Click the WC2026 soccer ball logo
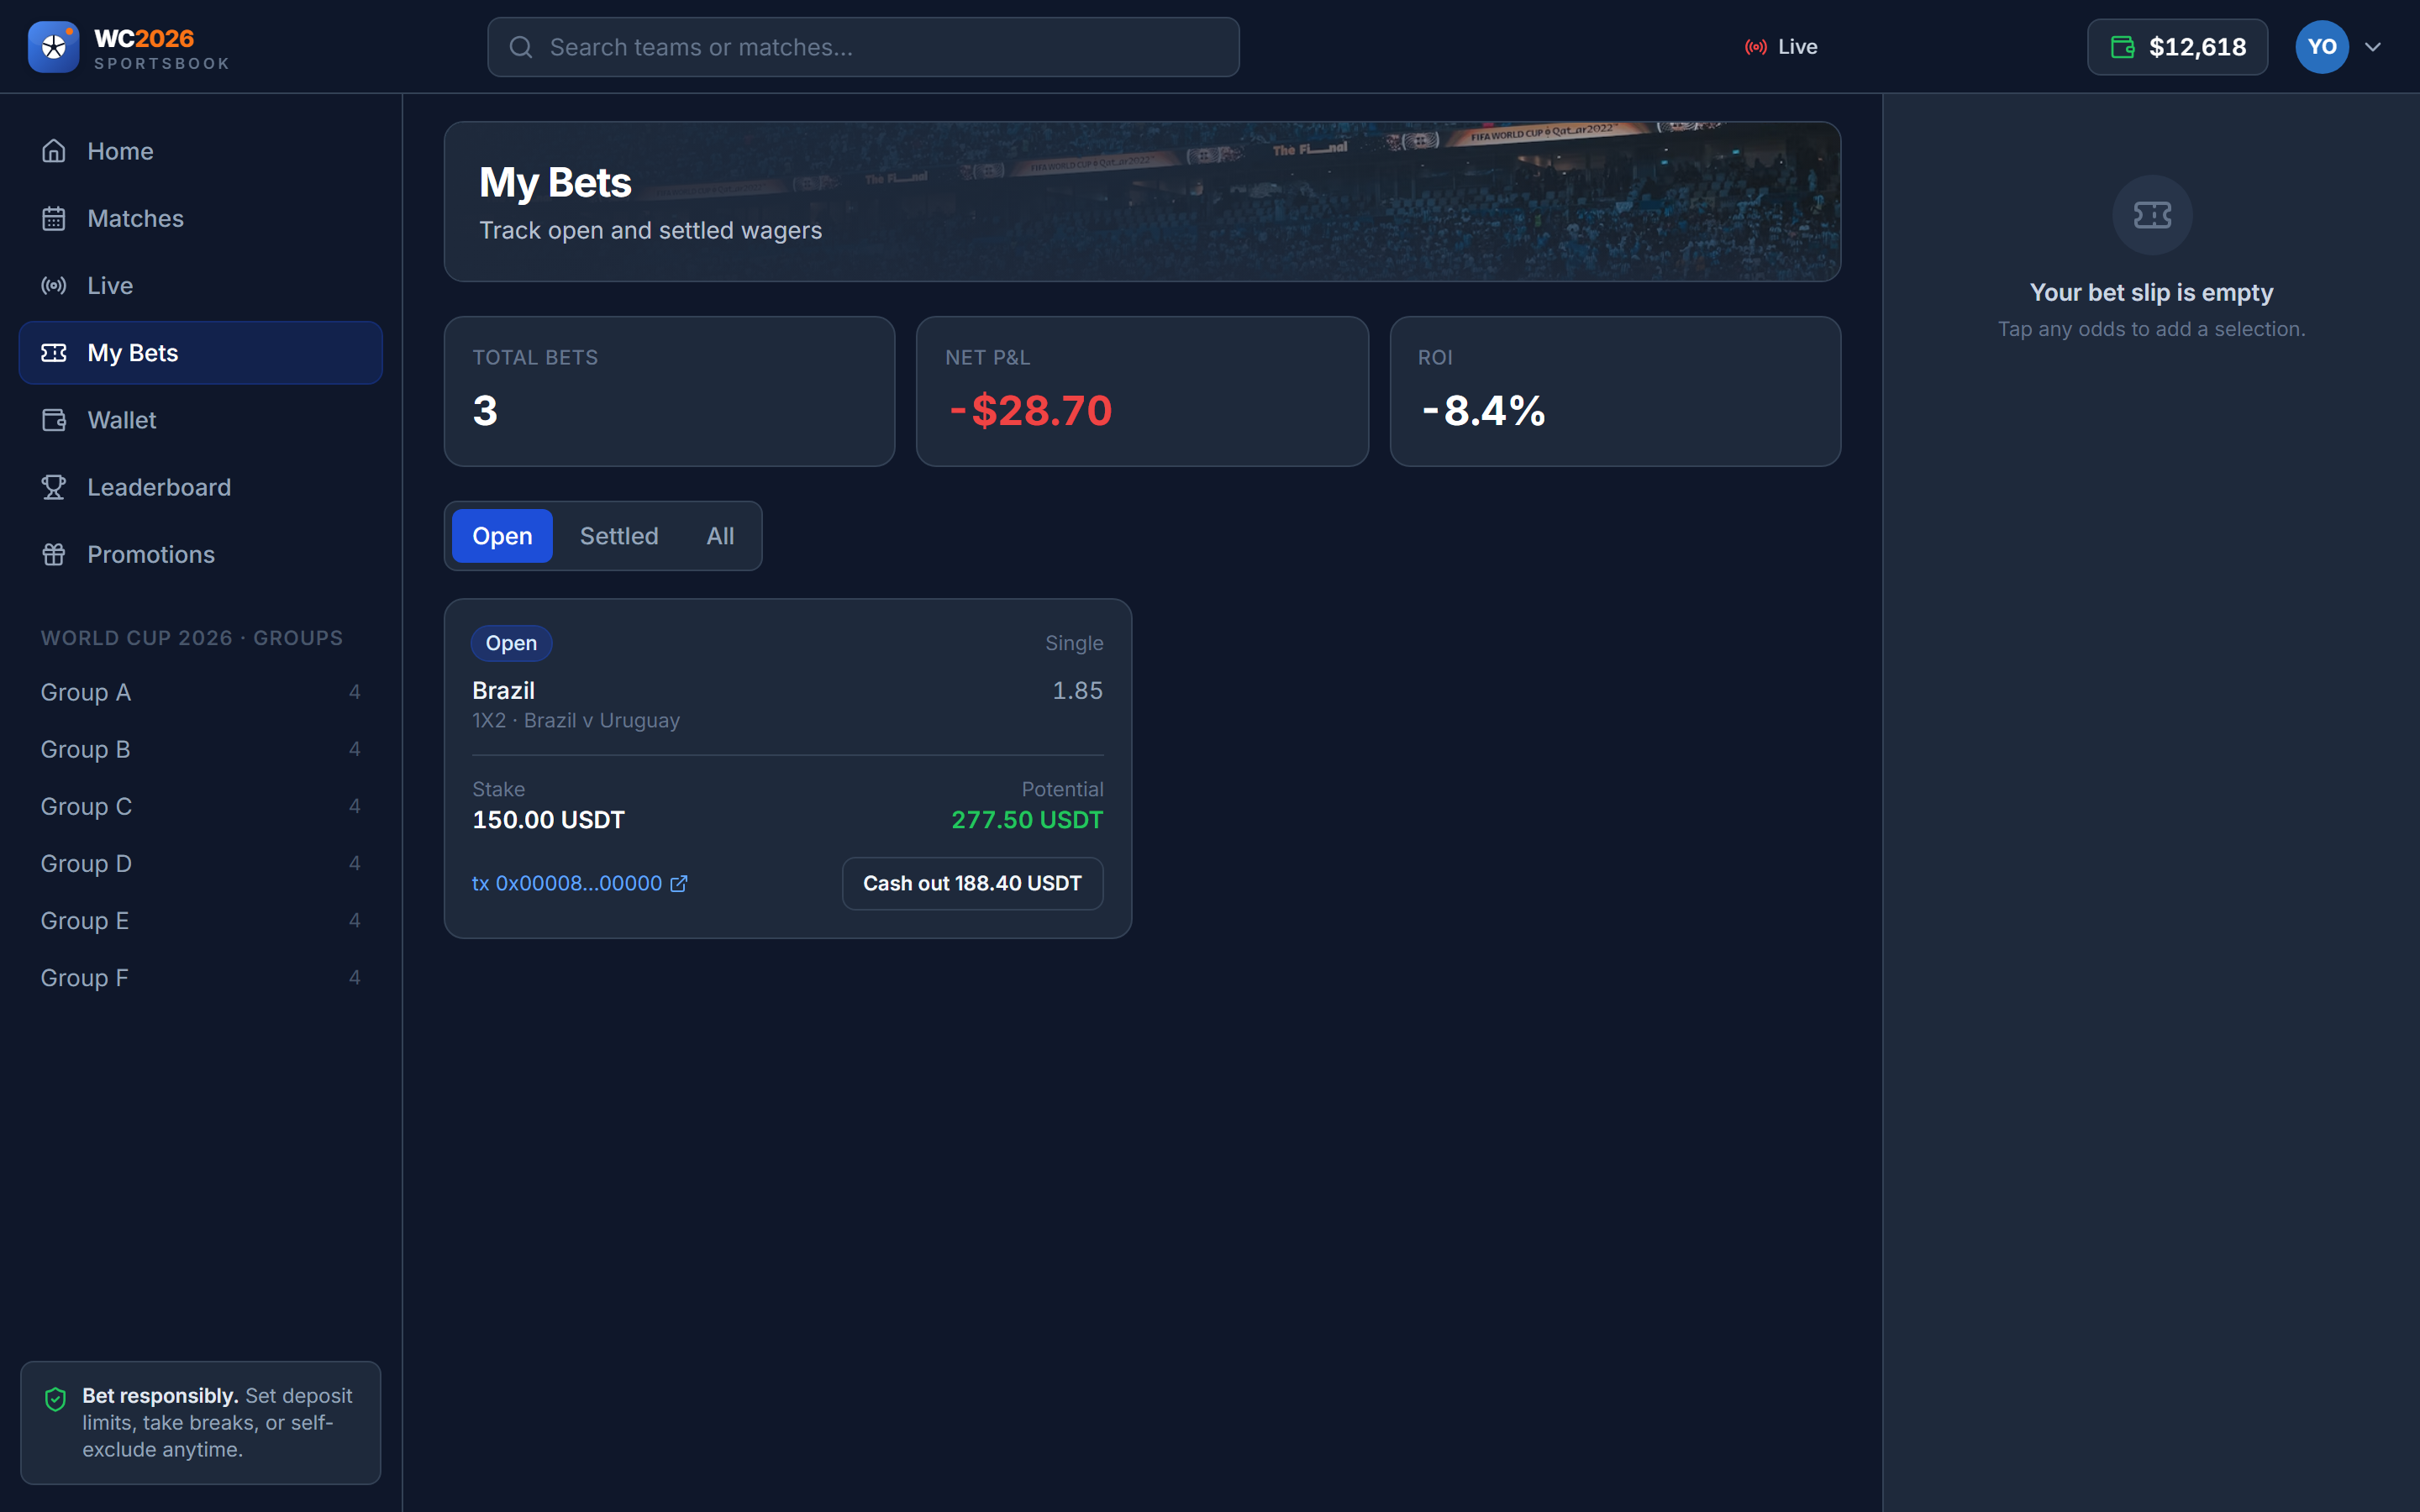Viewport: 2420px width, 1512px height. tap(53, 47)
